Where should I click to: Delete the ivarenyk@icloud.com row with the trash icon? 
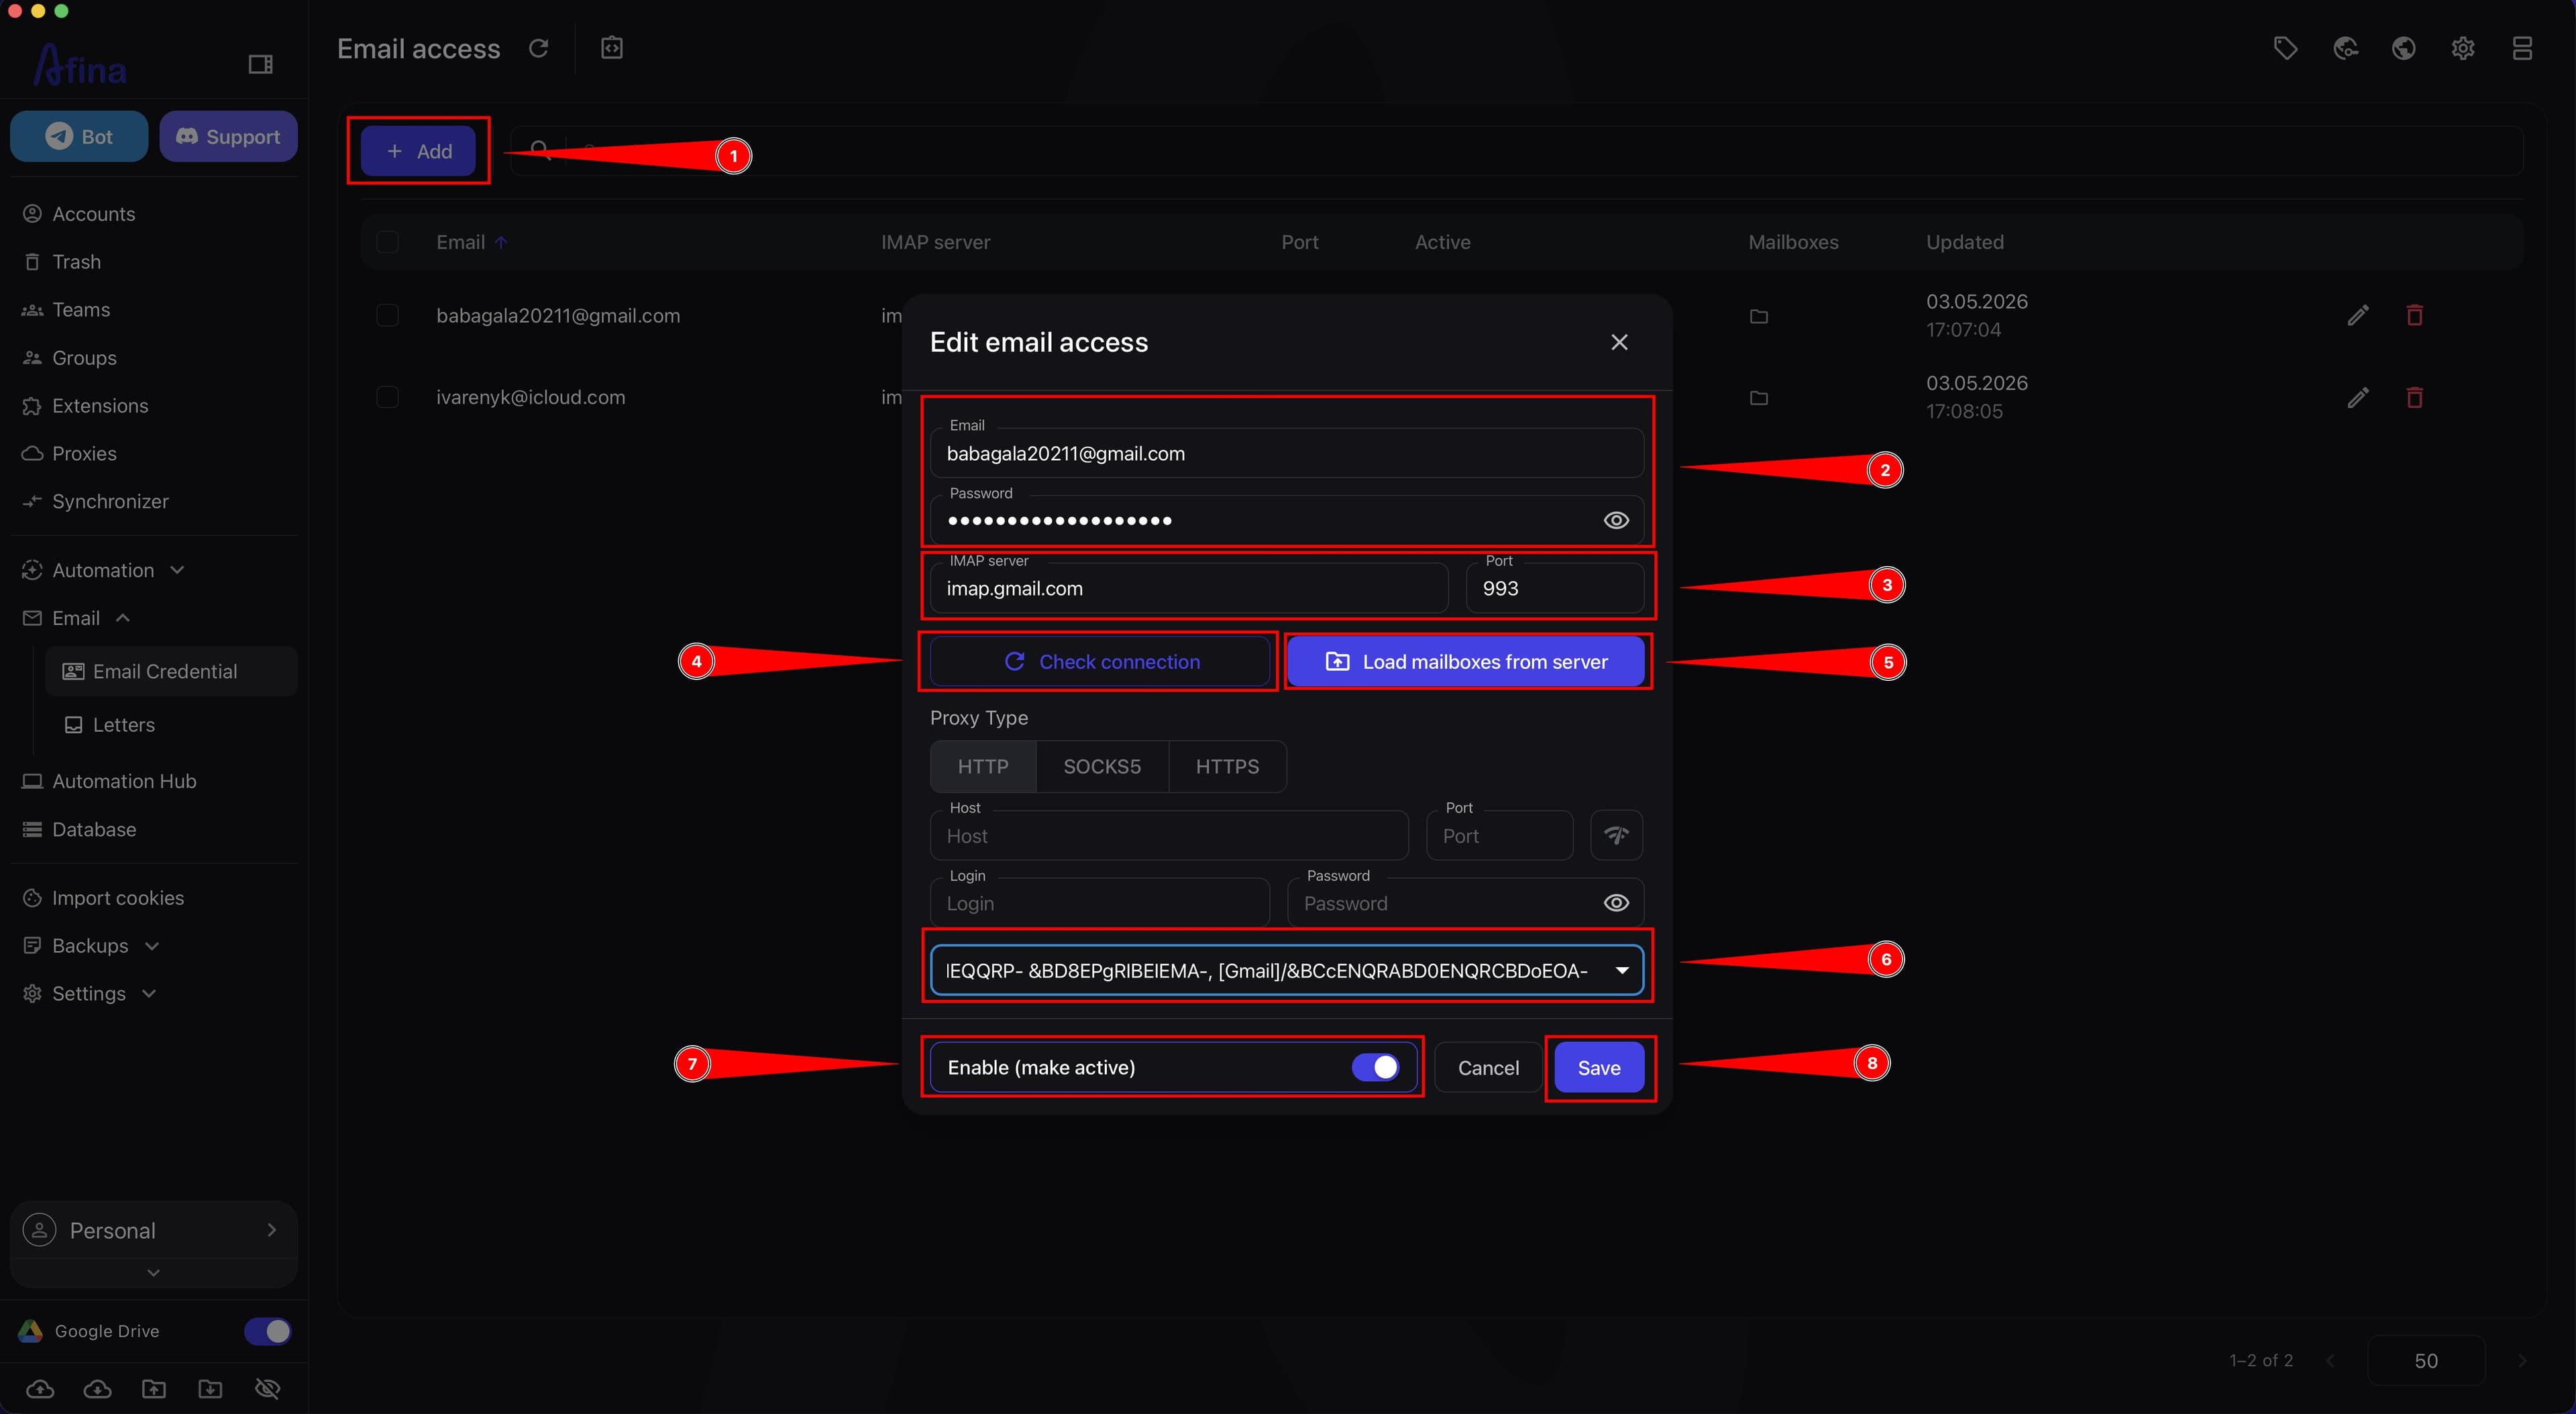(x=2414, y=397)
